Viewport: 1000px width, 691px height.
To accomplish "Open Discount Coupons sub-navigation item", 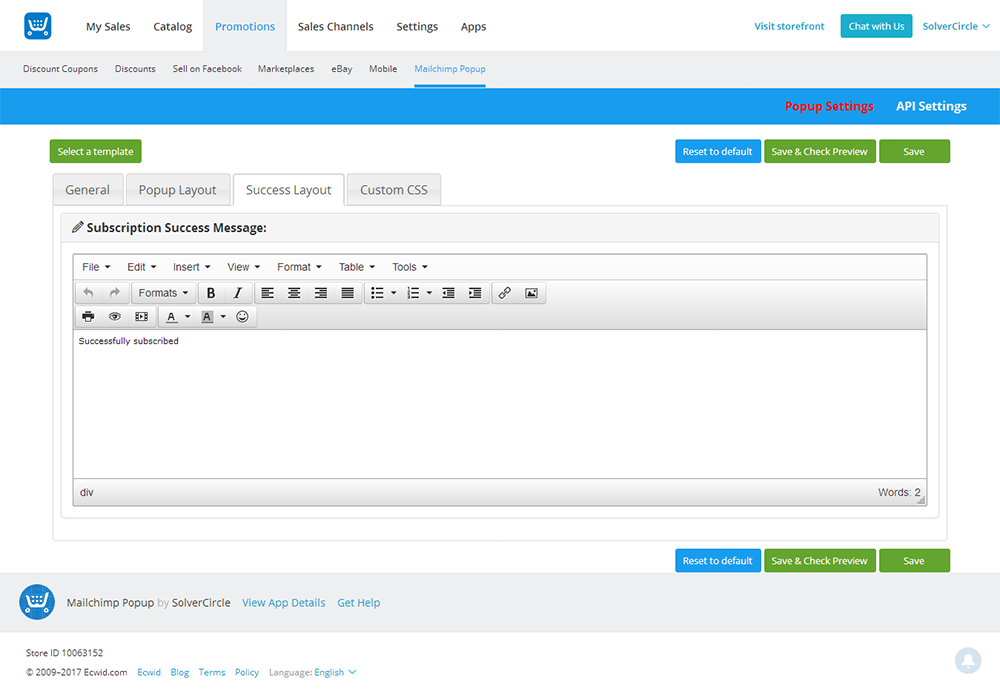I will [x=61, y=68].
